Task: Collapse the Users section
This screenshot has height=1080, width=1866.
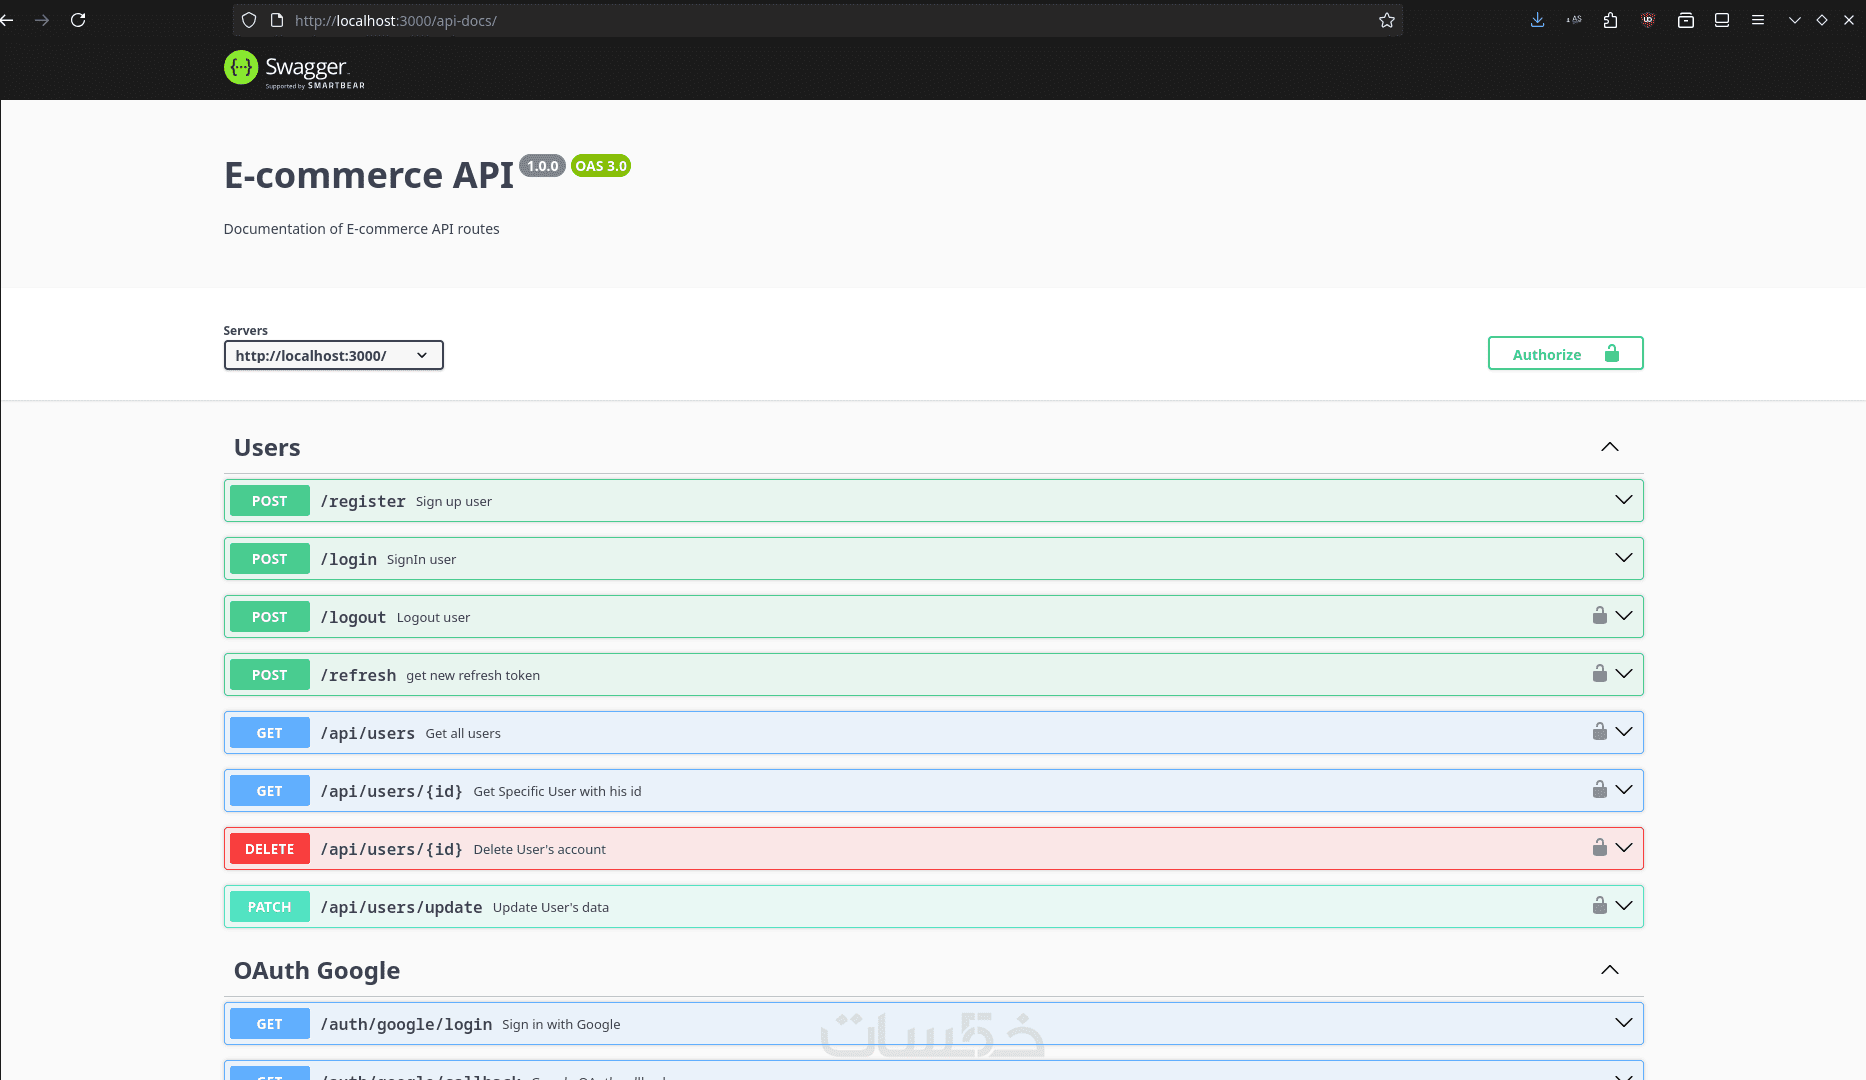Action: click(x=1609, y=447)
